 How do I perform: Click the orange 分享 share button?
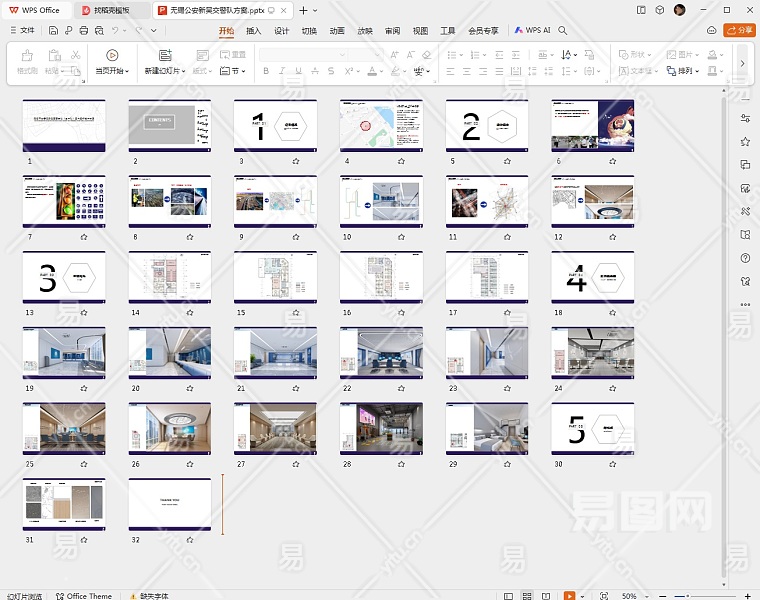click(739, 30)
